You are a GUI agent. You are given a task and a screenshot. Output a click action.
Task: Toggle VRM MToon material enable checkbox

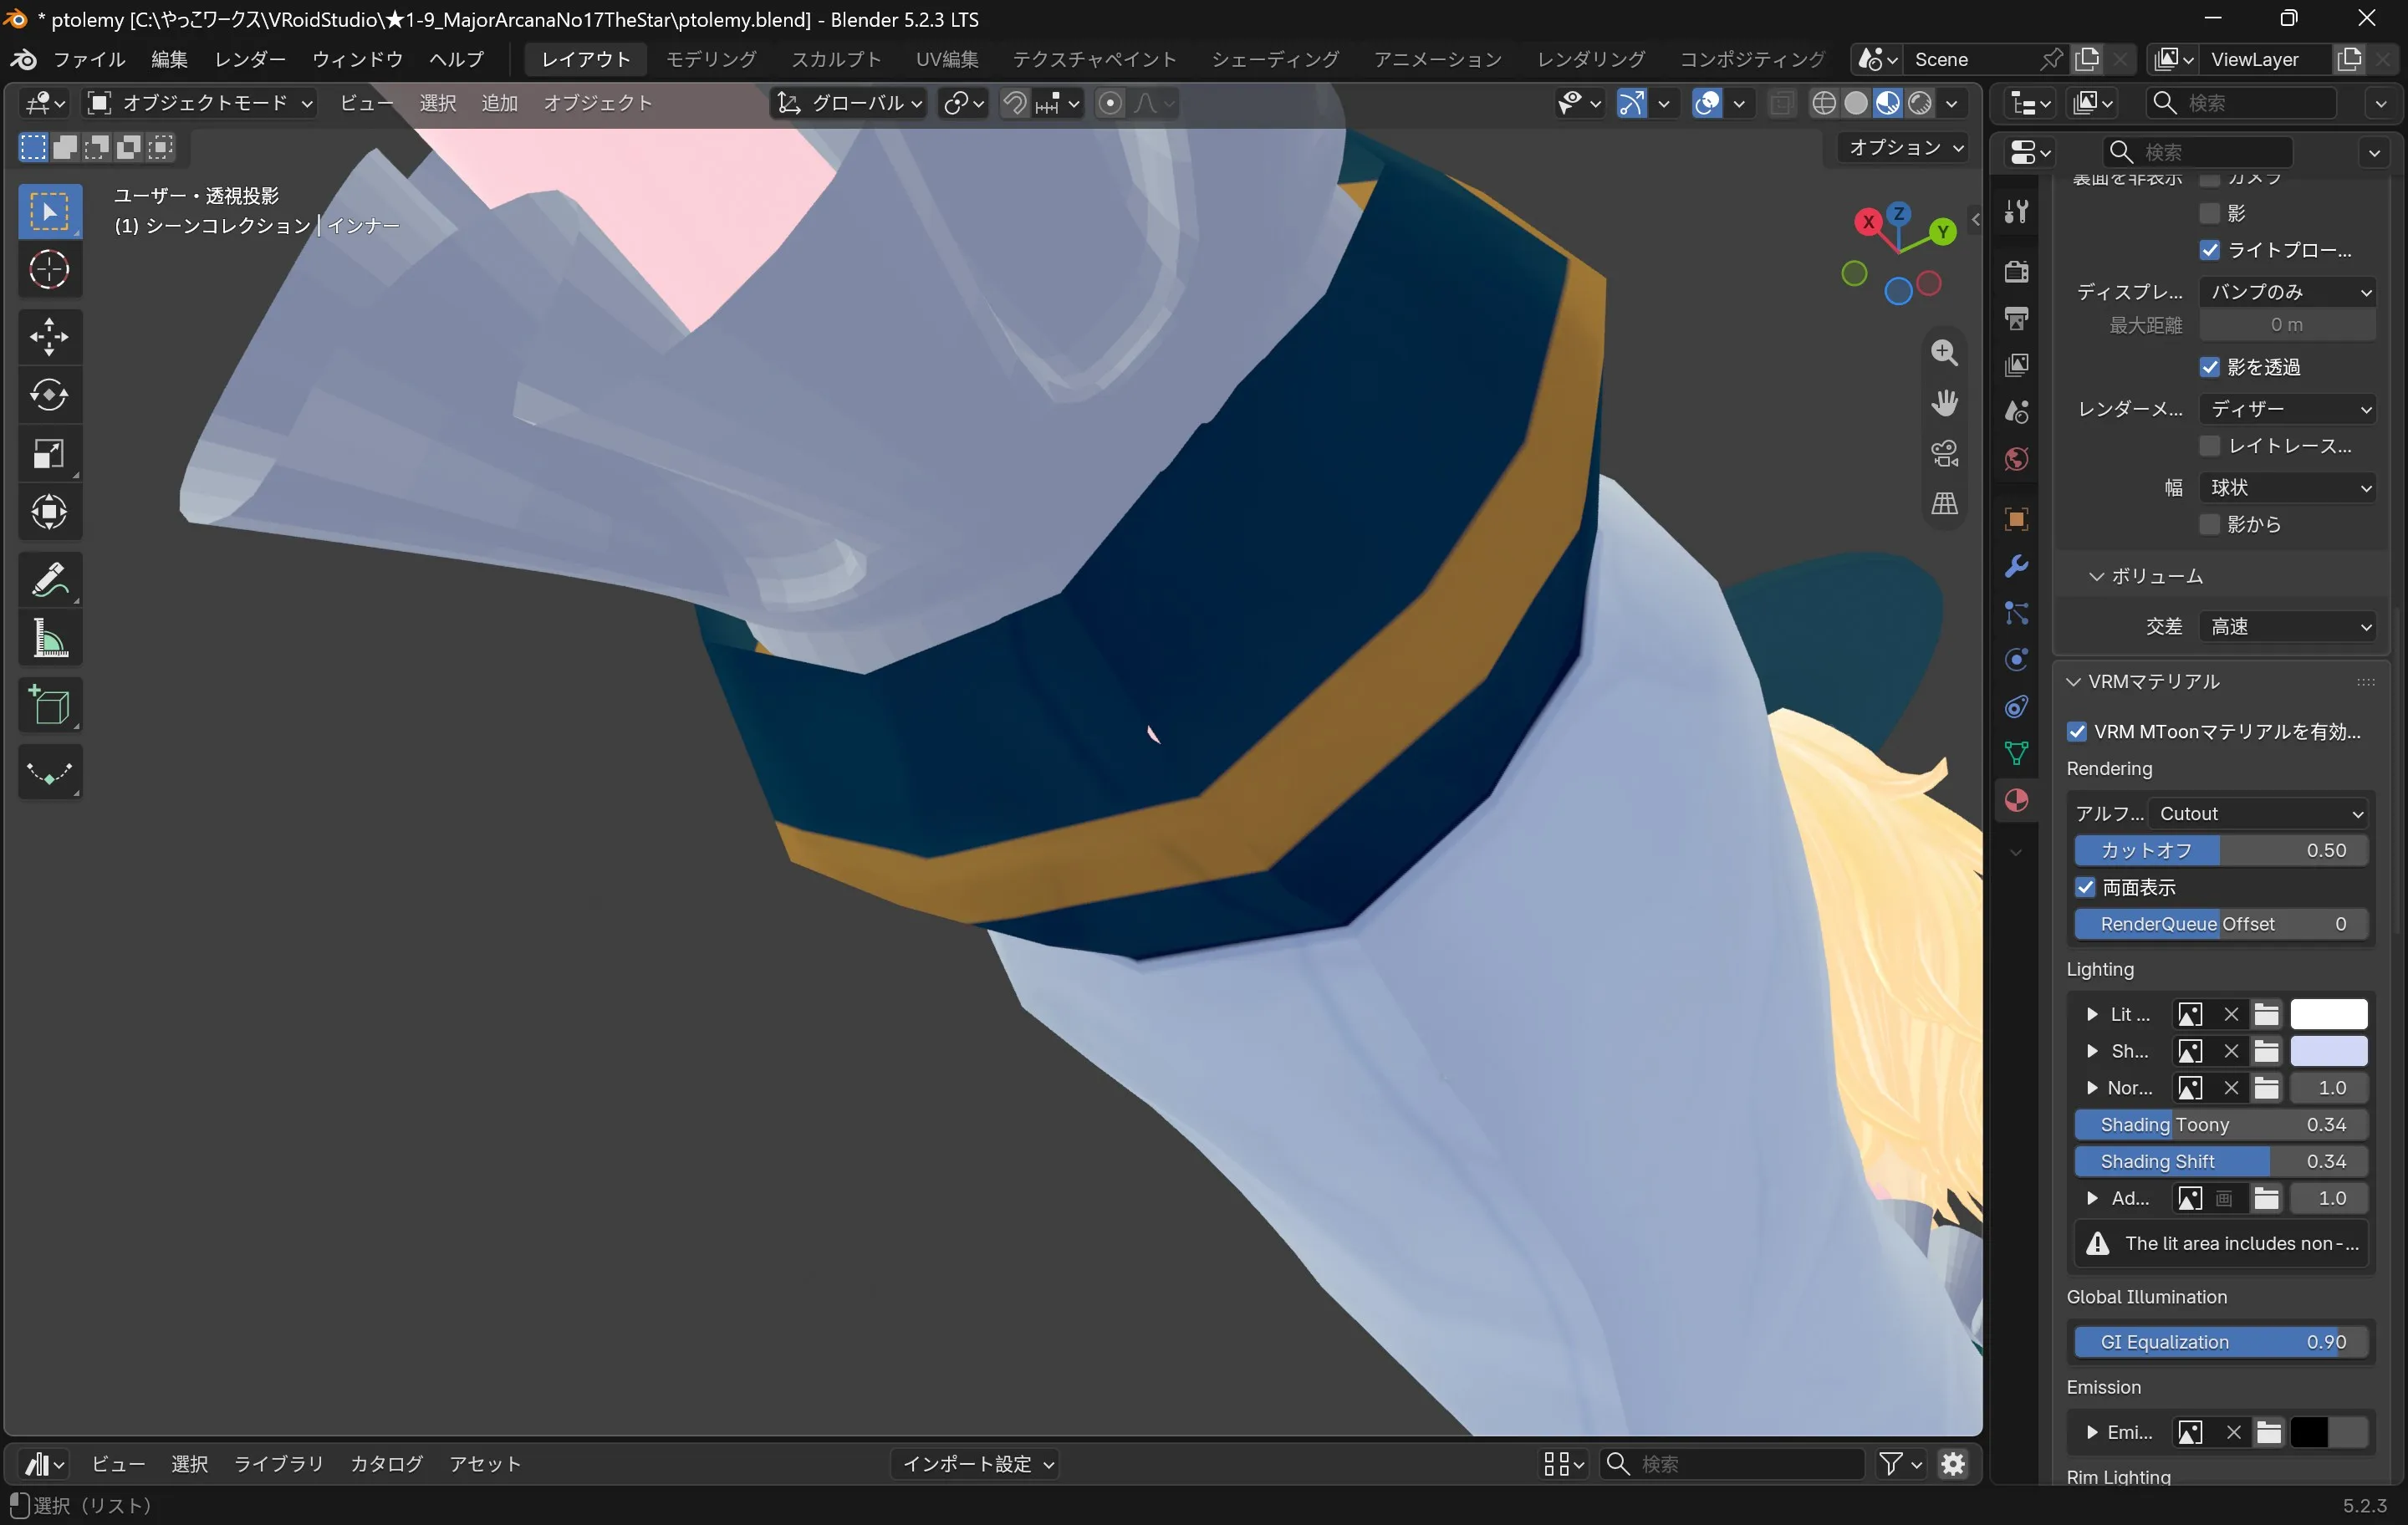click(2077, 731)
